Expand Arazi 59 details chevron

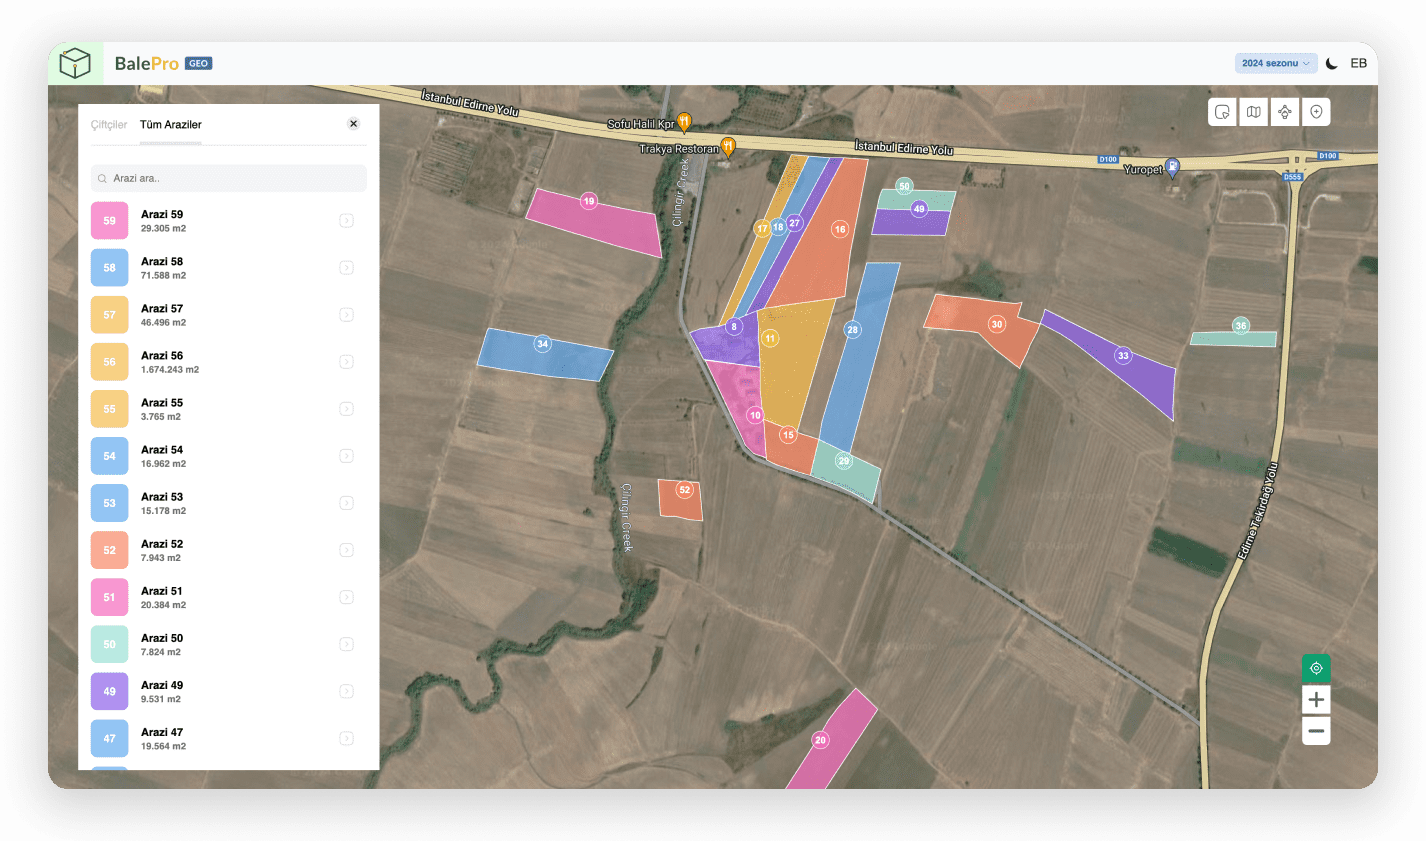click(x=346, y=221)
